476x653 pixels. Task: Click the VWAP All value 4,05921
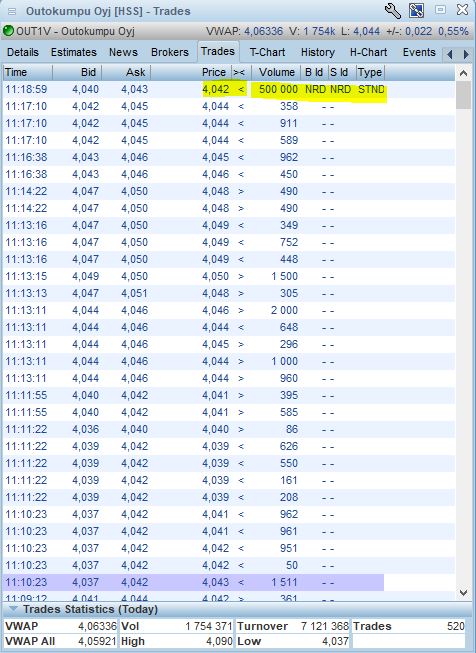97,641
